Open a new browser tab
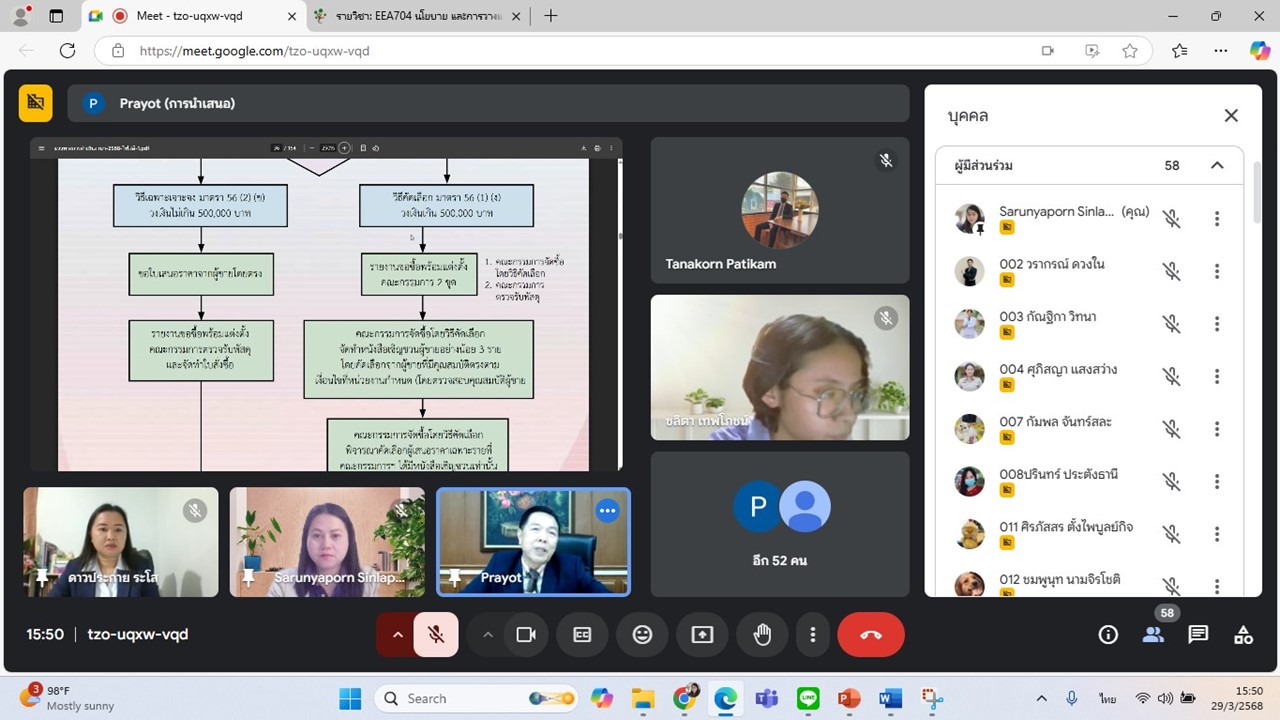The height and width of the screenshot is (720, 1280). pos(551,16)
